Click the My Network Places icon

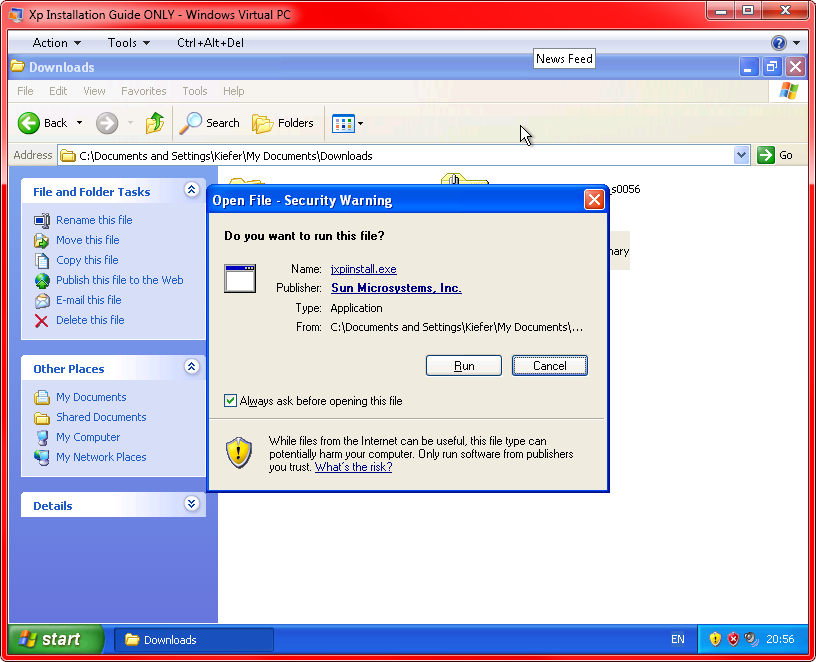click(x=42, y=457)
